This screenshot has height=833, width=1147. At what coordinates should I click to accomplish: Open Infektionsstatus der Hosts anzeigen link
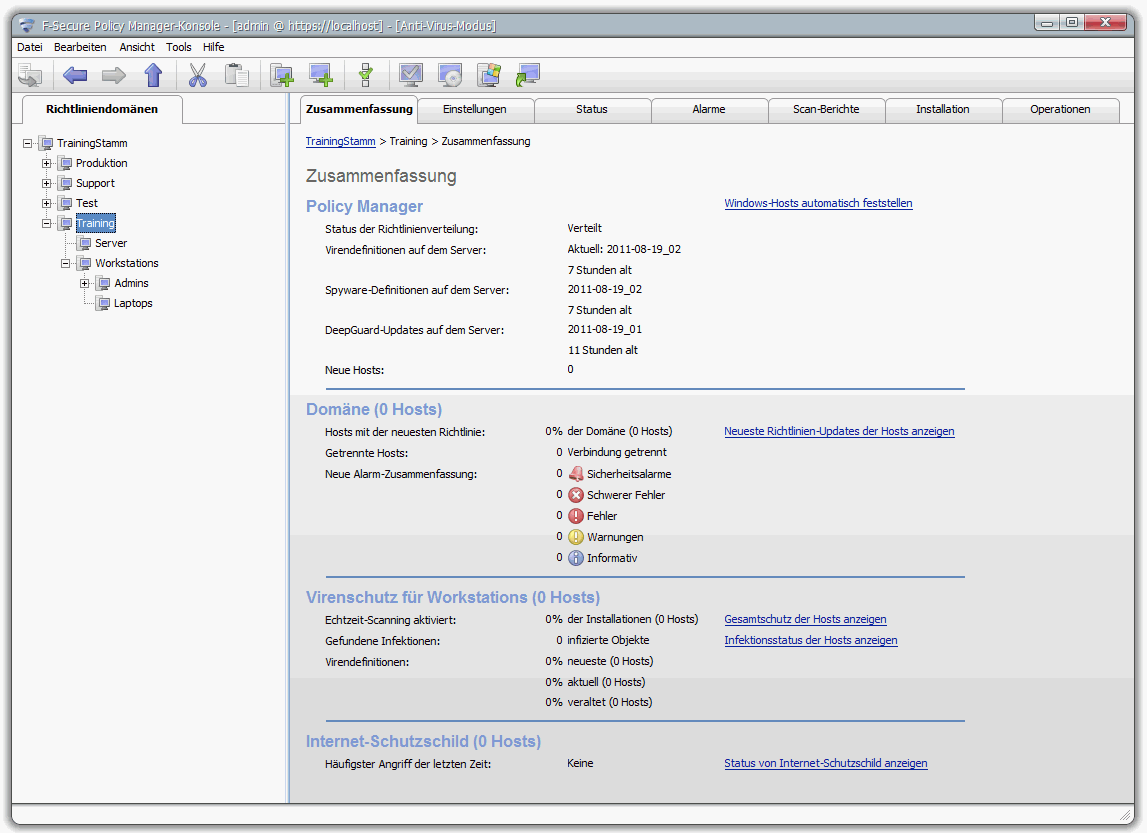coord(811,641)
